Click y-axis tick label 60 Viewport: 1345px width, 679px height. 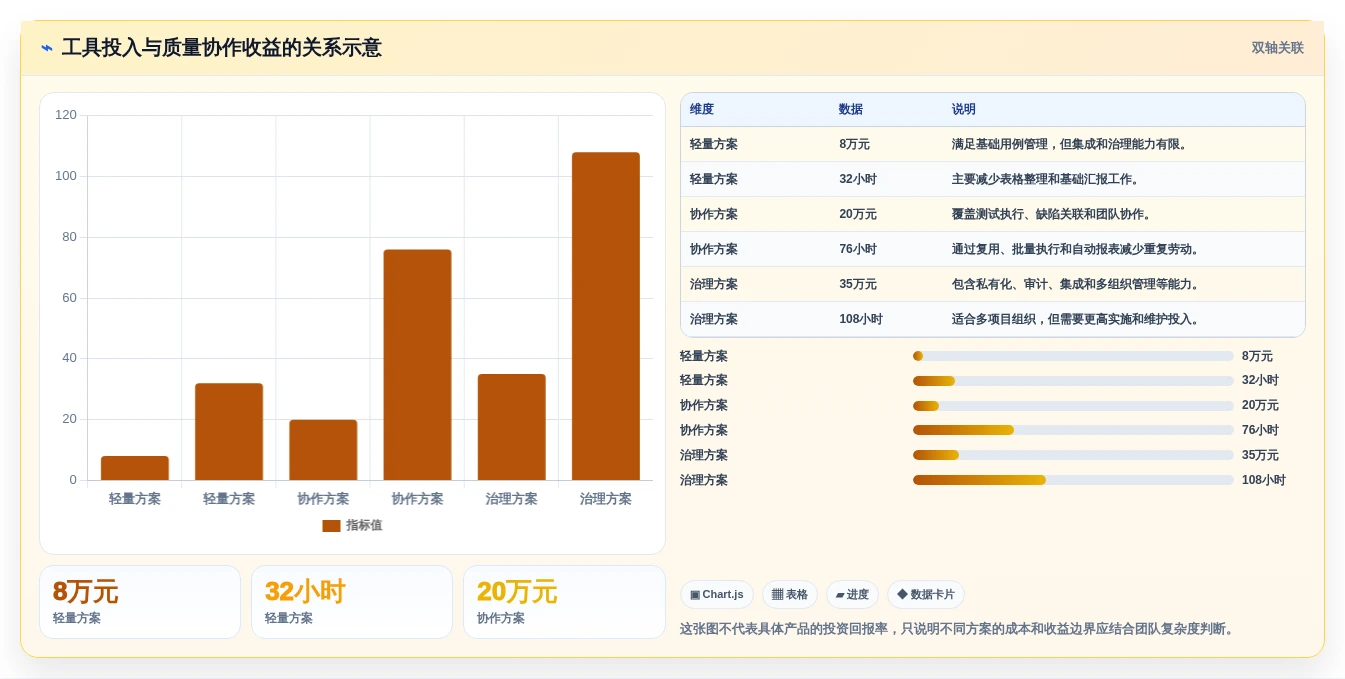tap(69, 298)
